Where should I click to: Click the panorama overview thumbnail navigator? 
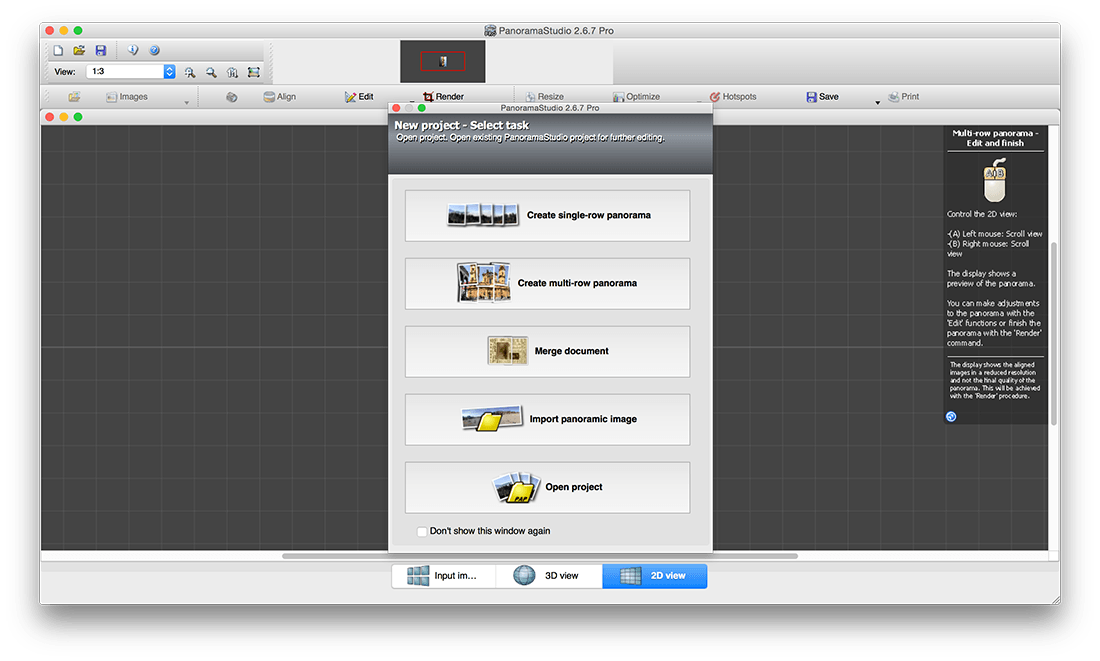[x=443, y=61]
